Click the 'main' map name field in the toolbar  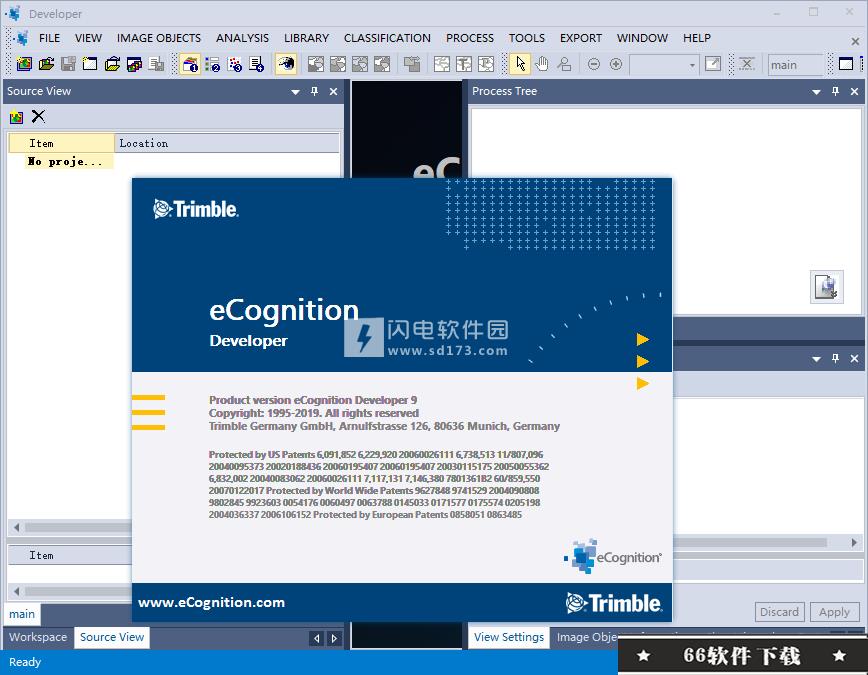[x=795, y=65]
